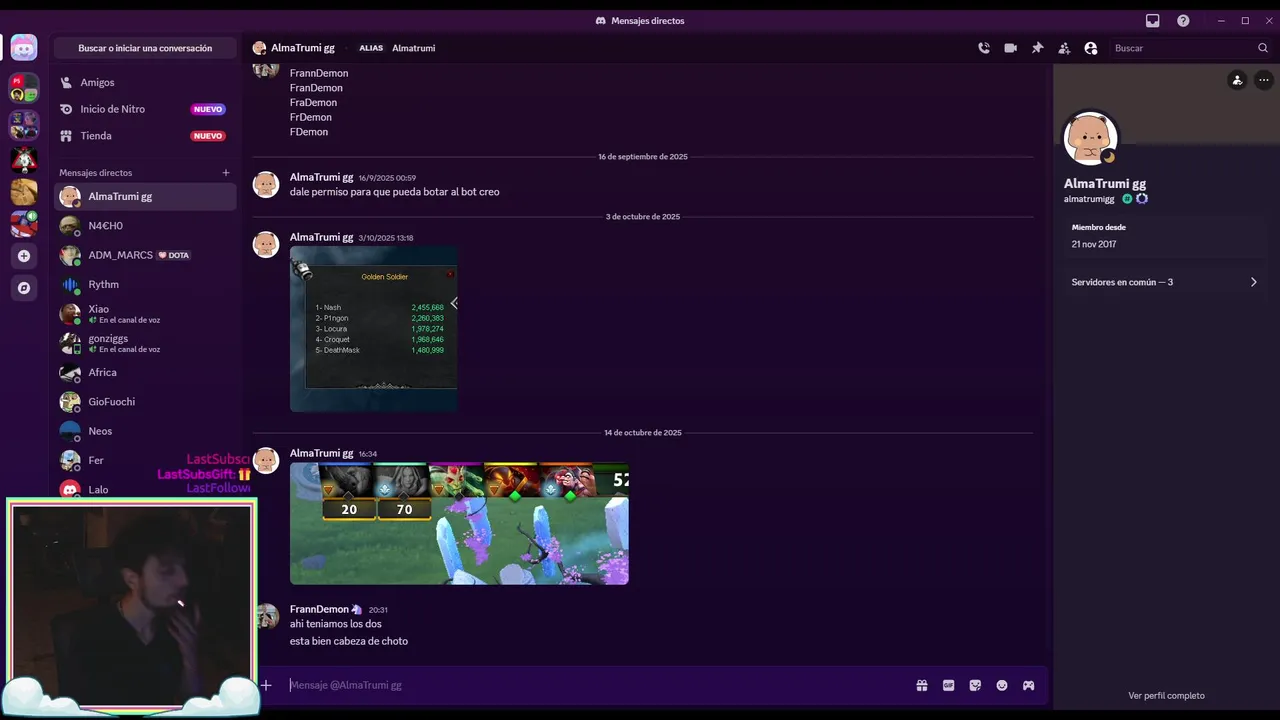
Task: Click FrannDemon username in last message
Action: [x=319, y=609]
